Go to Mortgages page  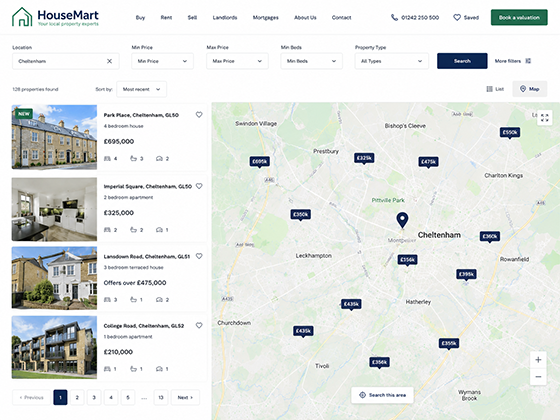tap(265, 18)
